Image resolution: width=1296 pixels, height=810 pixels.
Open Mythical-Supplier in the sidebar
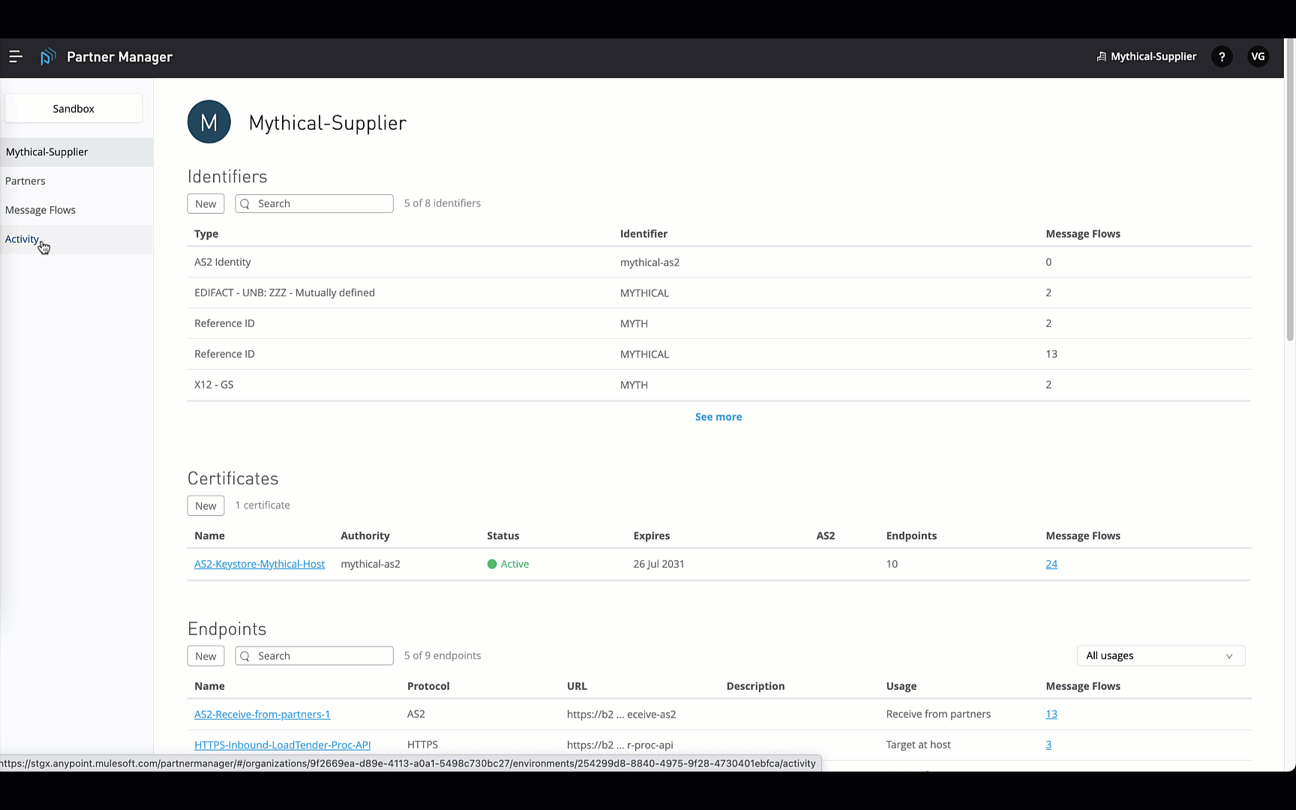coord(77,152)
